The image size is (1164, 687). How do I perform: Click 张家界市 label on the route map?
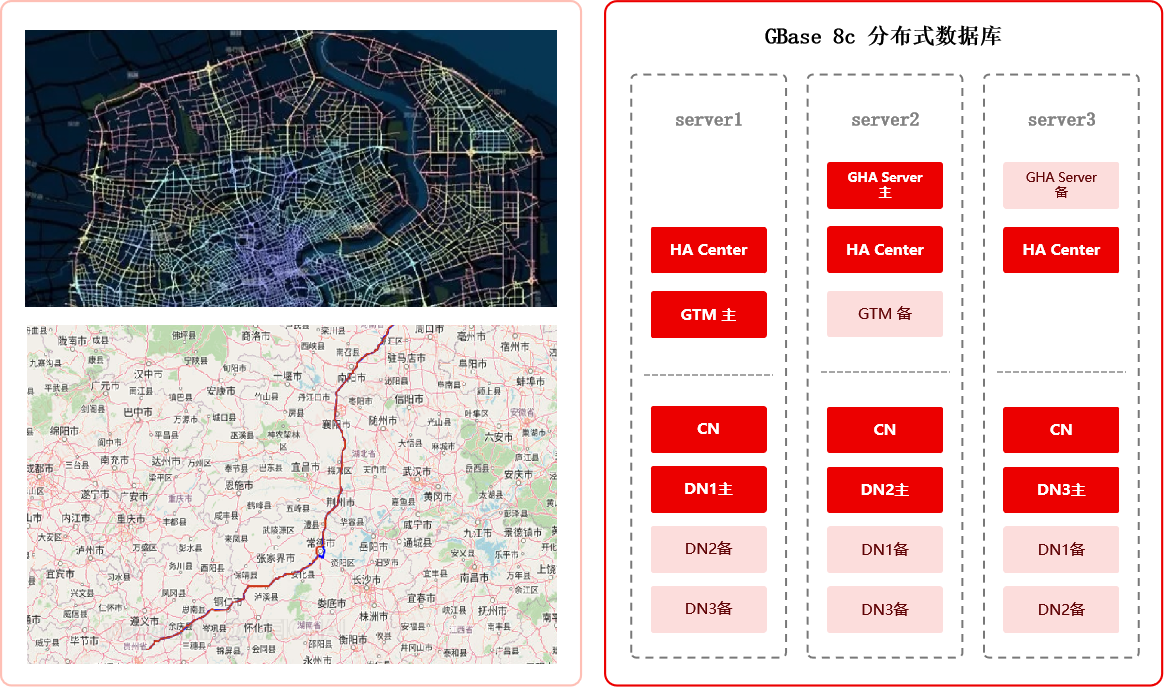click(275, 558)
